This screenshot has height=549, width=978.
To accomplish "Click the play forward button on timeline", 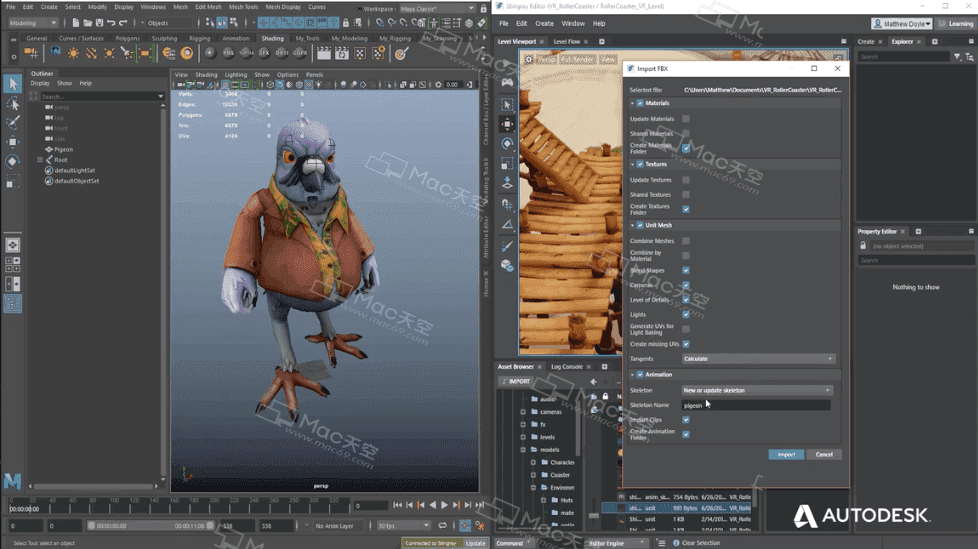I will point(444,505).
